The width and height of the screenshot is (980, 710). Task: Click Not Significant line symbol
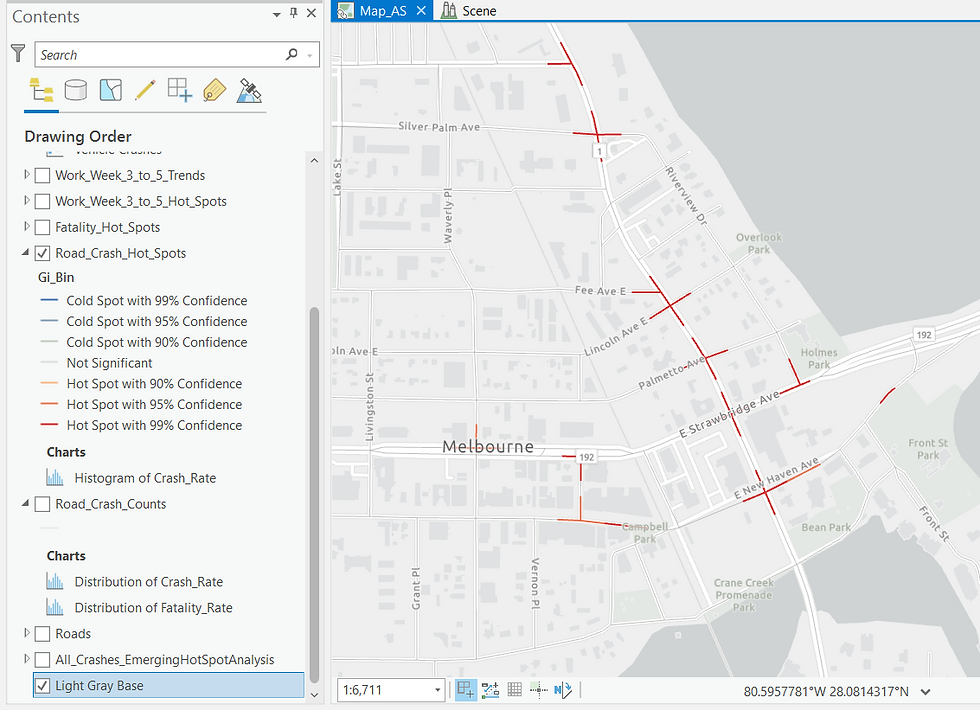pos(49,362)
